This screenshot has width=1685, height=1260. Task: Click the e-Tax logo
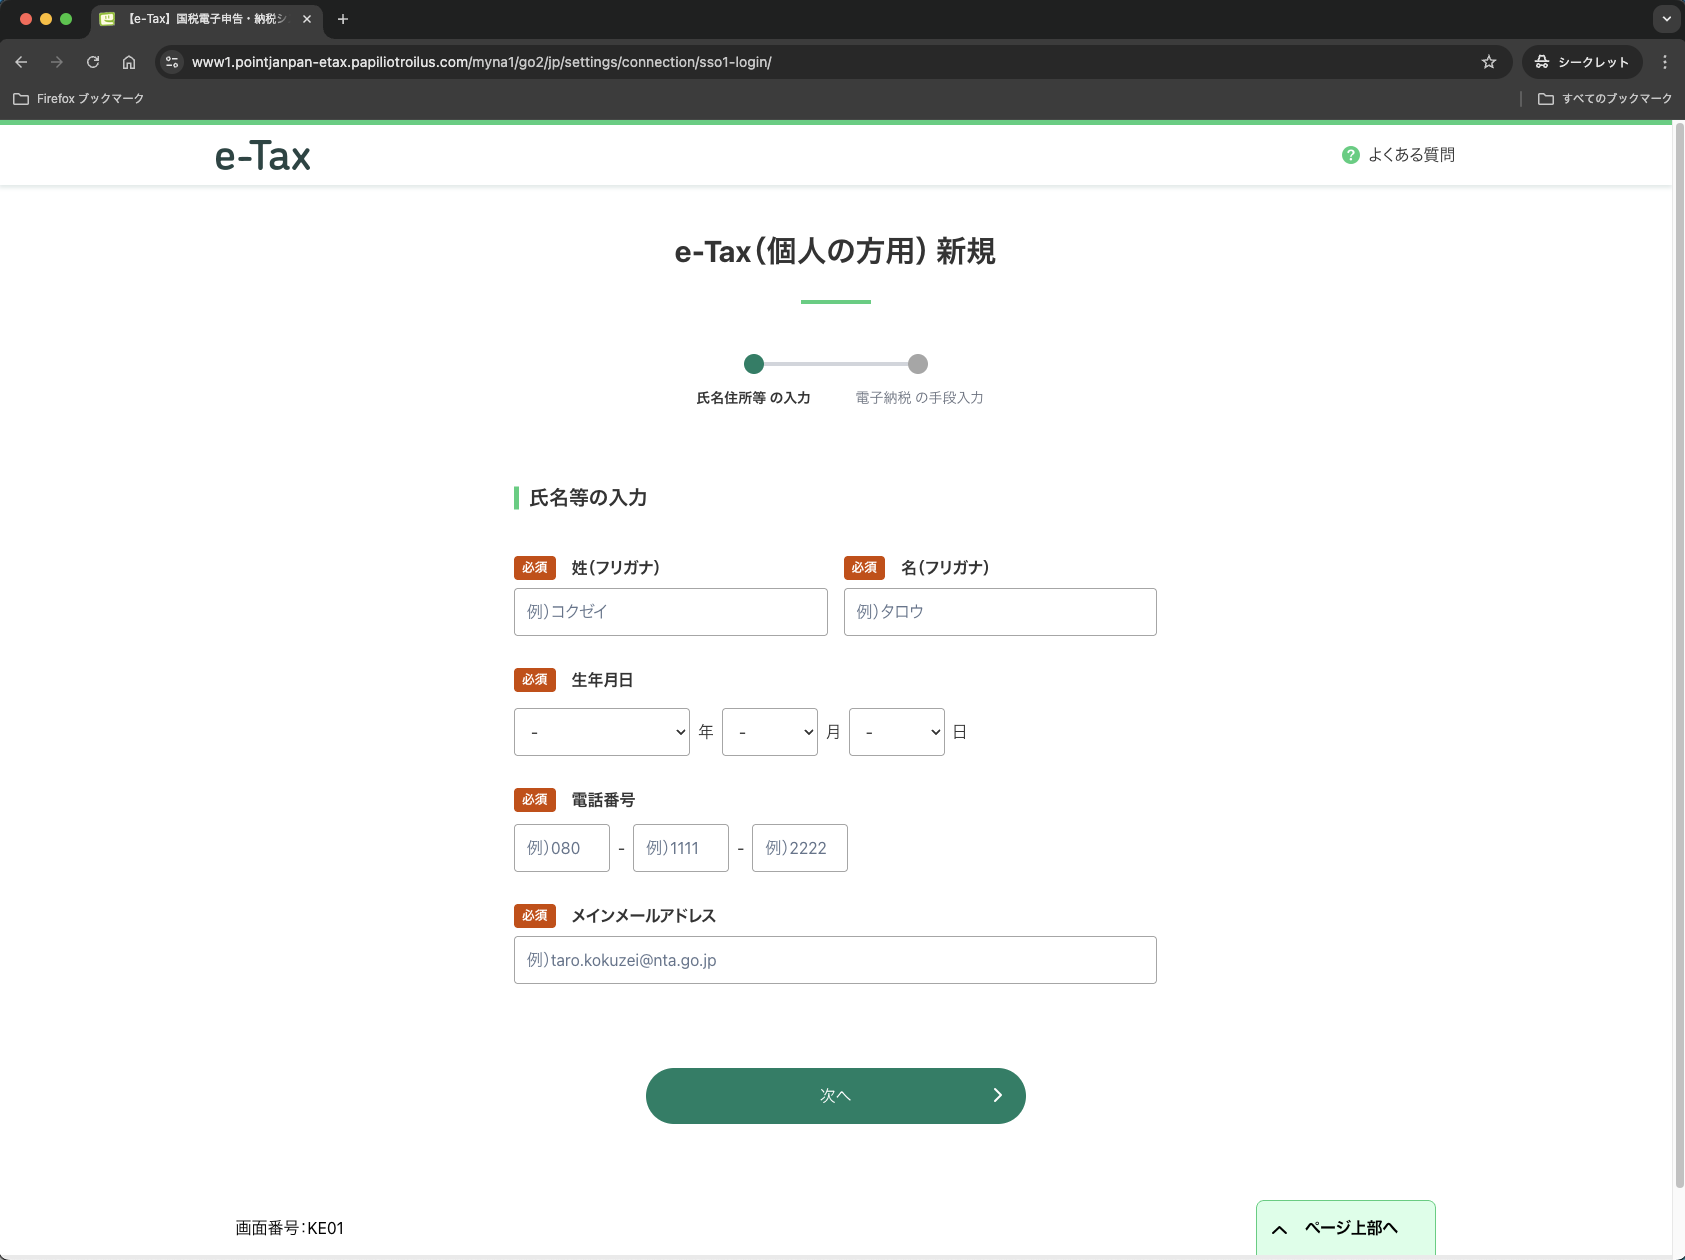262,155
